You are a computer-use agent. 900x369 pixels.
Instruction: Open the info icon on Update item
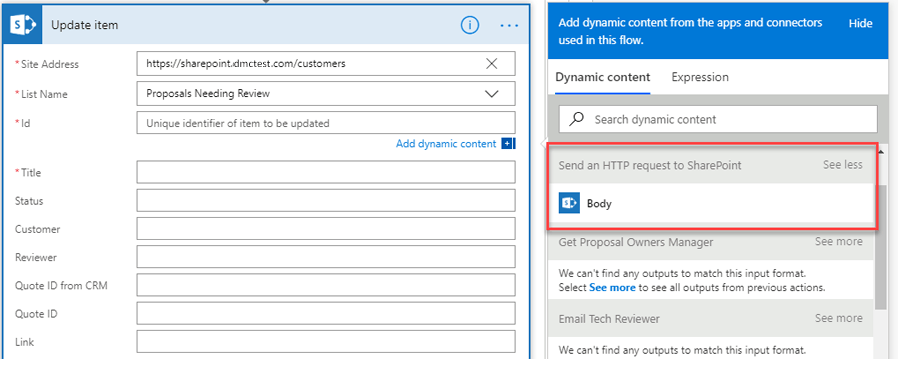[x=470, y=25]
